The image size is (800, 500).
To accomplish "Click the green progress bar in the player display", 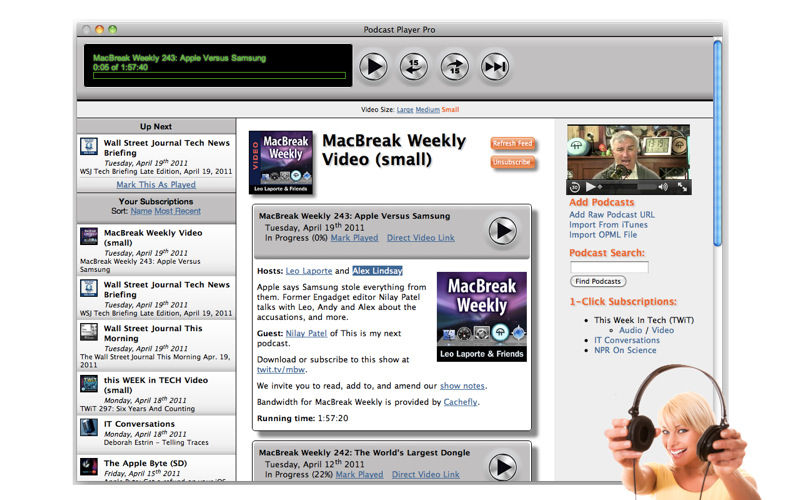I will (x=219, y=76).
